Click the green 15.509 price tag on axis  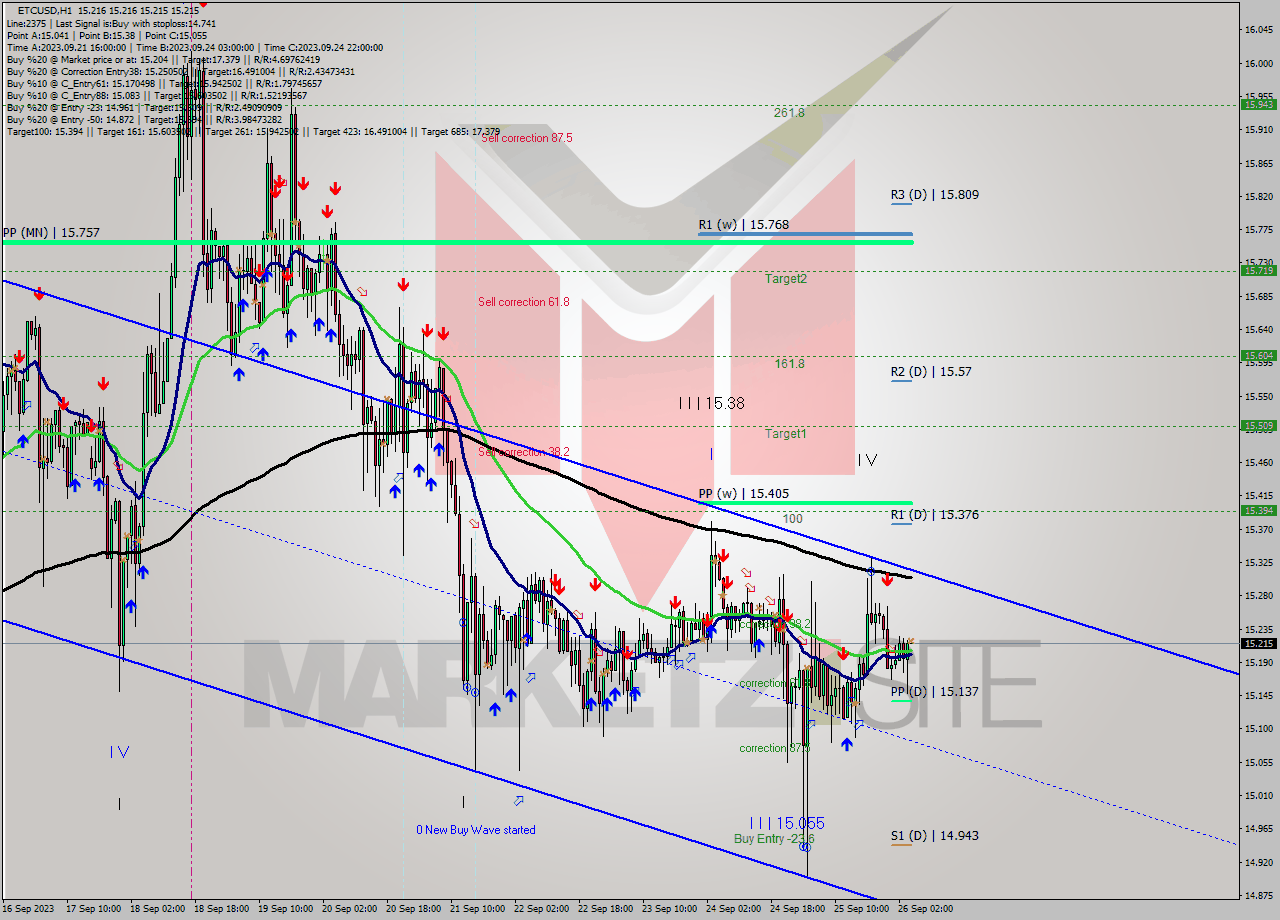1259,425
